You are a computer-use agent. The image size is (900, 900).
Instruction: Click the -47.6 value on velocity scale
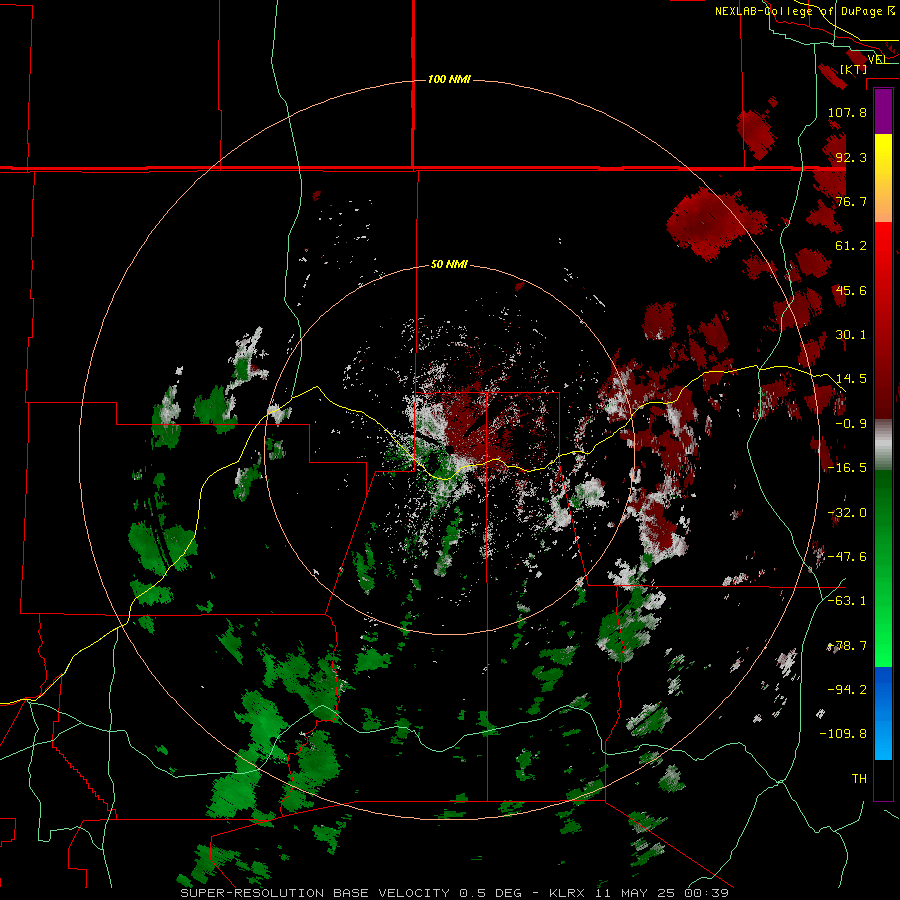pyautogui.click(x=847, y=557)
